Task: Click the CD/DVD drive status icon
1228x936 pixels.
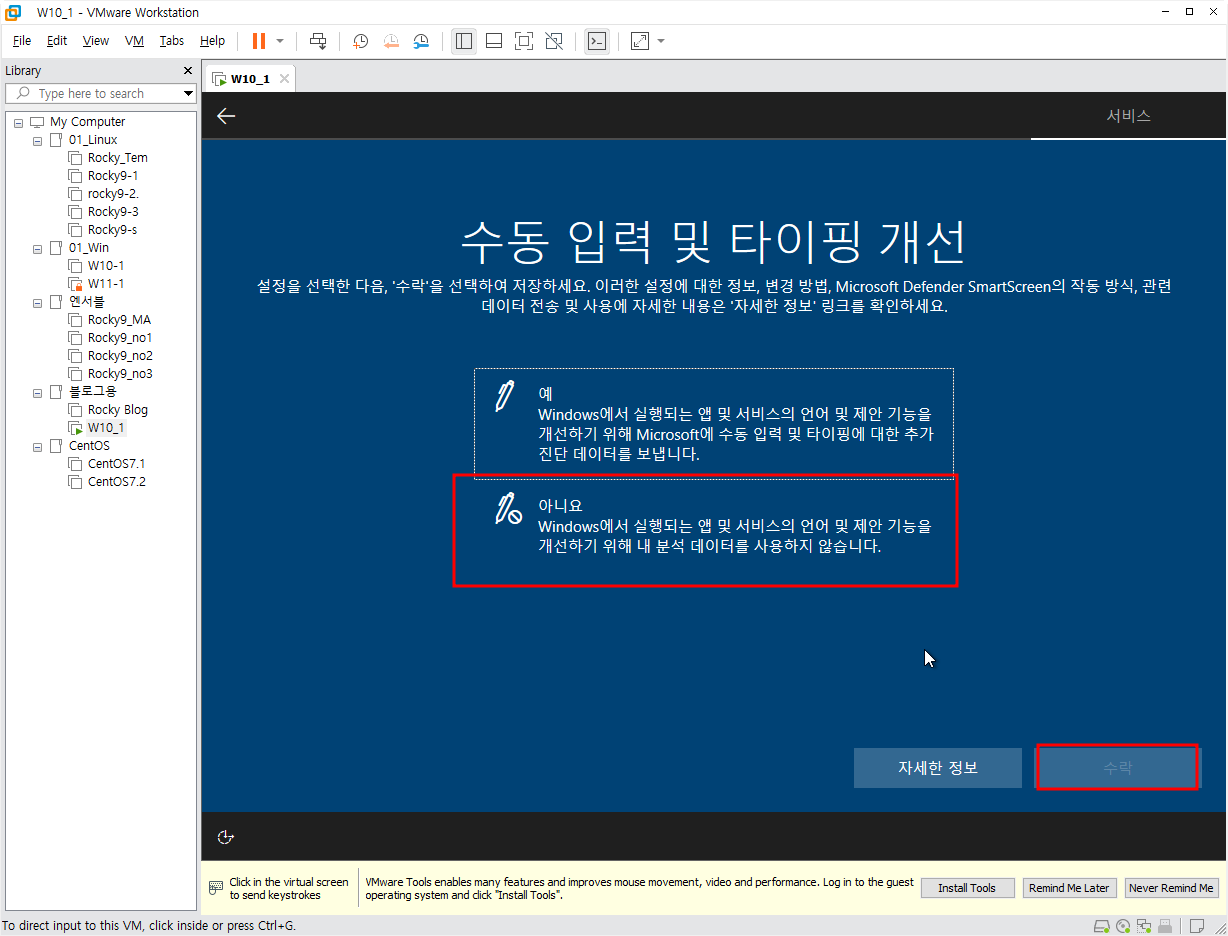Action: click(1123, 926)
